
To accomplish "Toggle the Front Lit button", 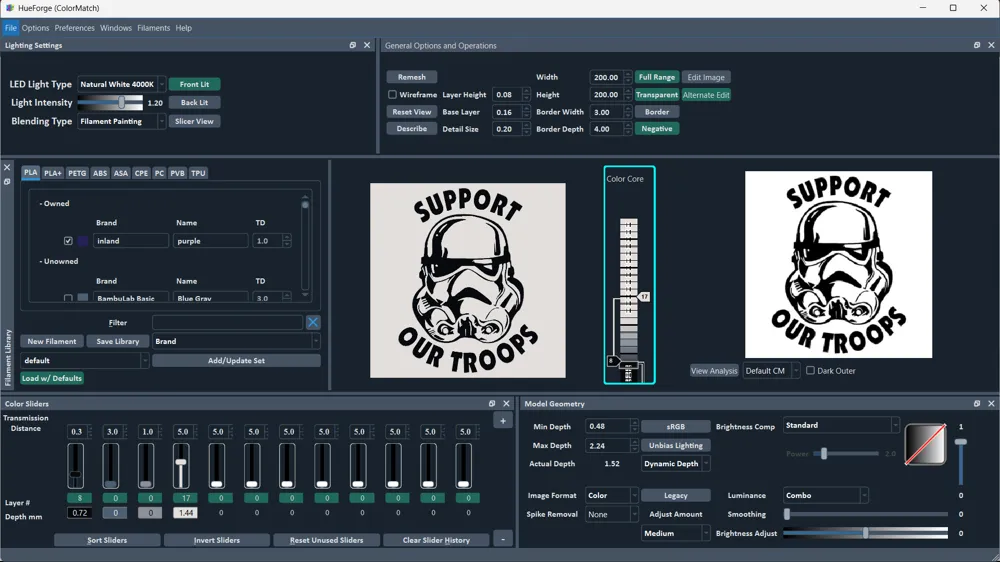I will tap(195, 84).
